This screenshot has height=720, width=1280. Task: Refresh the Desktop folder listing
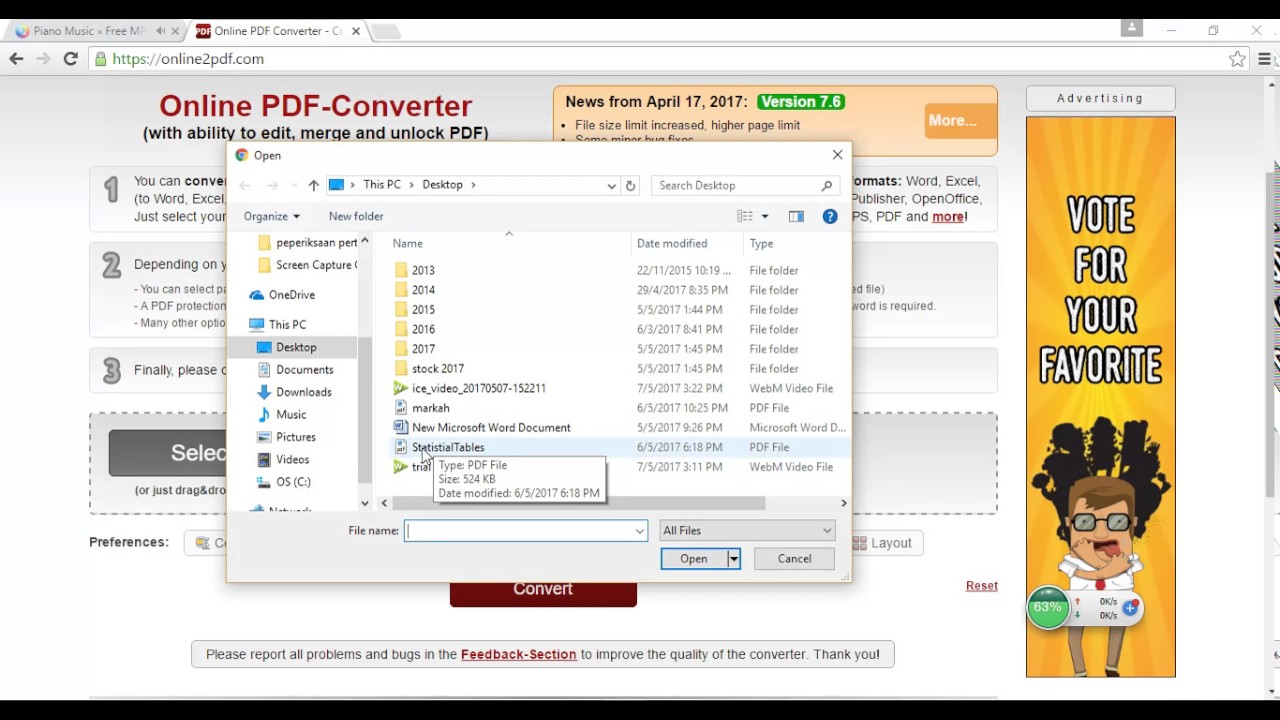630,185
